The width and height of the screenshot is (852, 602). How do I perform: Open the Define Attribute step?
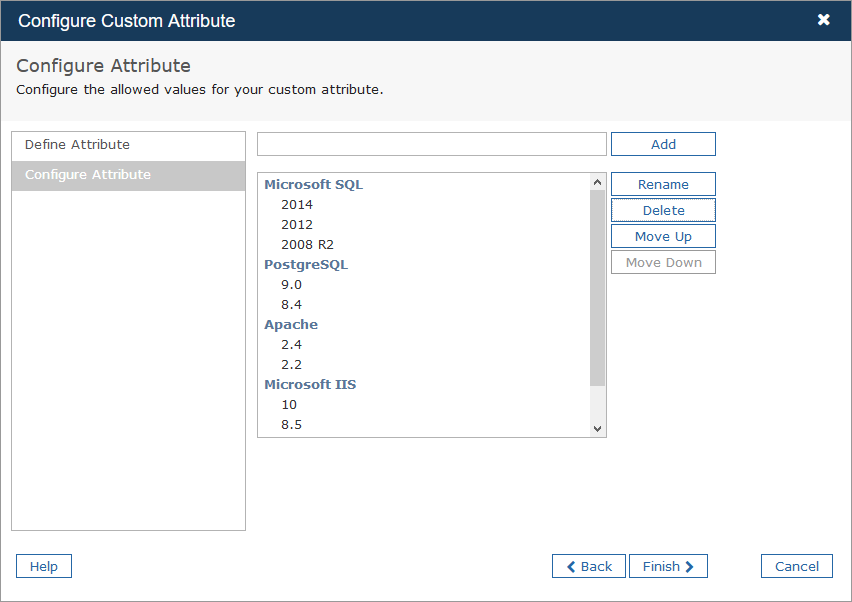(128, 145)
